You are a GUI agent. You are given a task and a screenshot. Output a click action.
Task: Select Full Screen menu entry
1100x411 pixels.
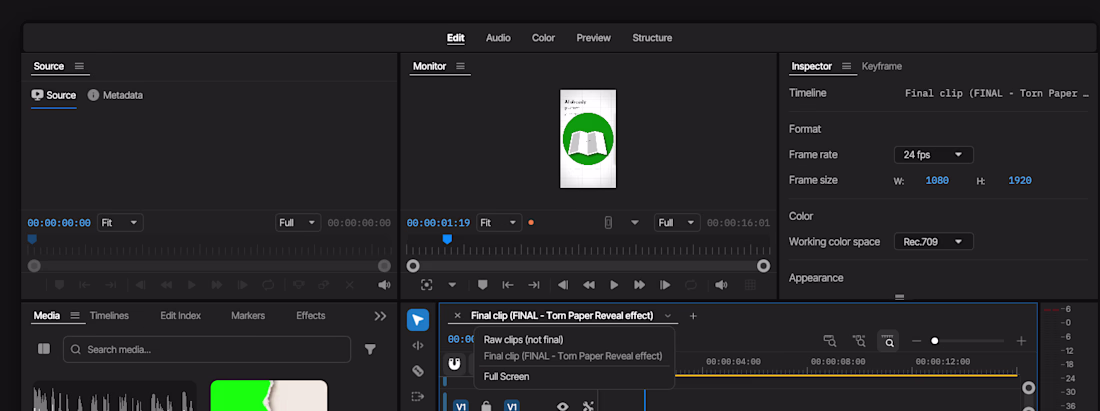click(x=507, y=377)
